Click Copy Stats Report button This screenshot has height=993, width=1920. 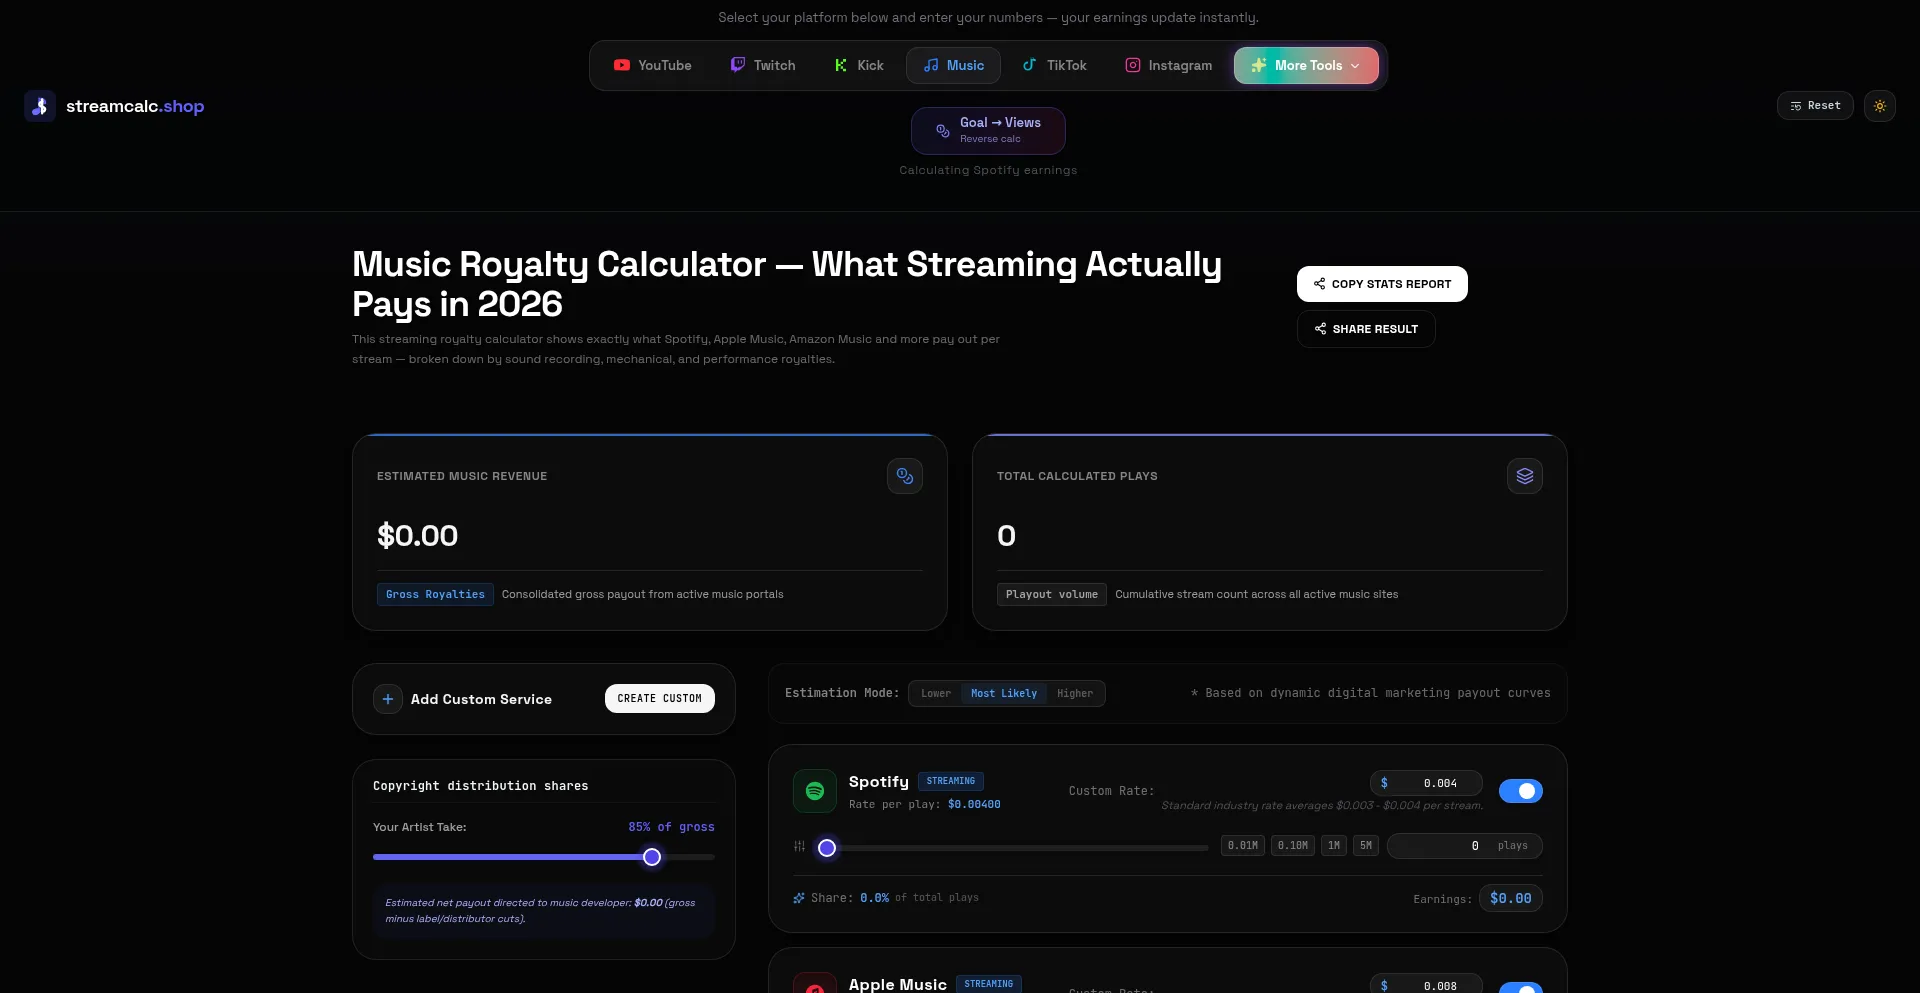1382,284
